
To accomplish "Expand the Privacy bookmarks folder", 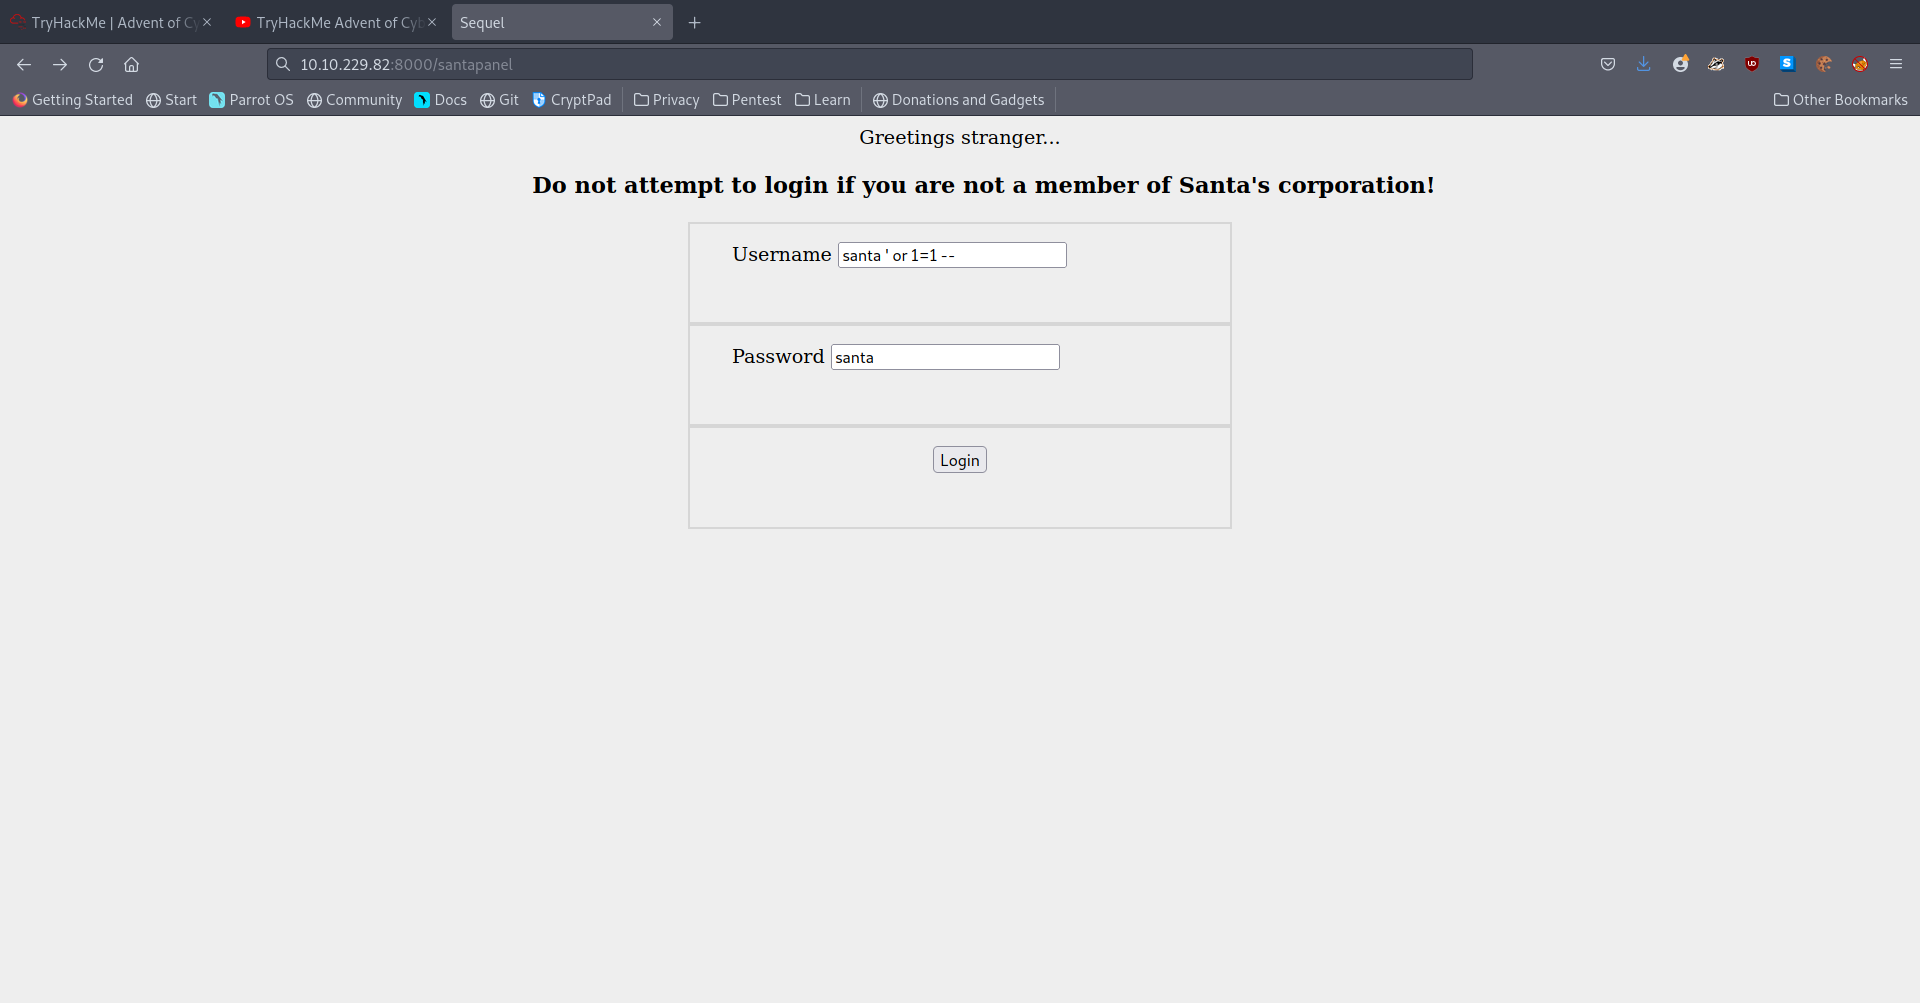I will pyautogui.click(x=666, y=100).
